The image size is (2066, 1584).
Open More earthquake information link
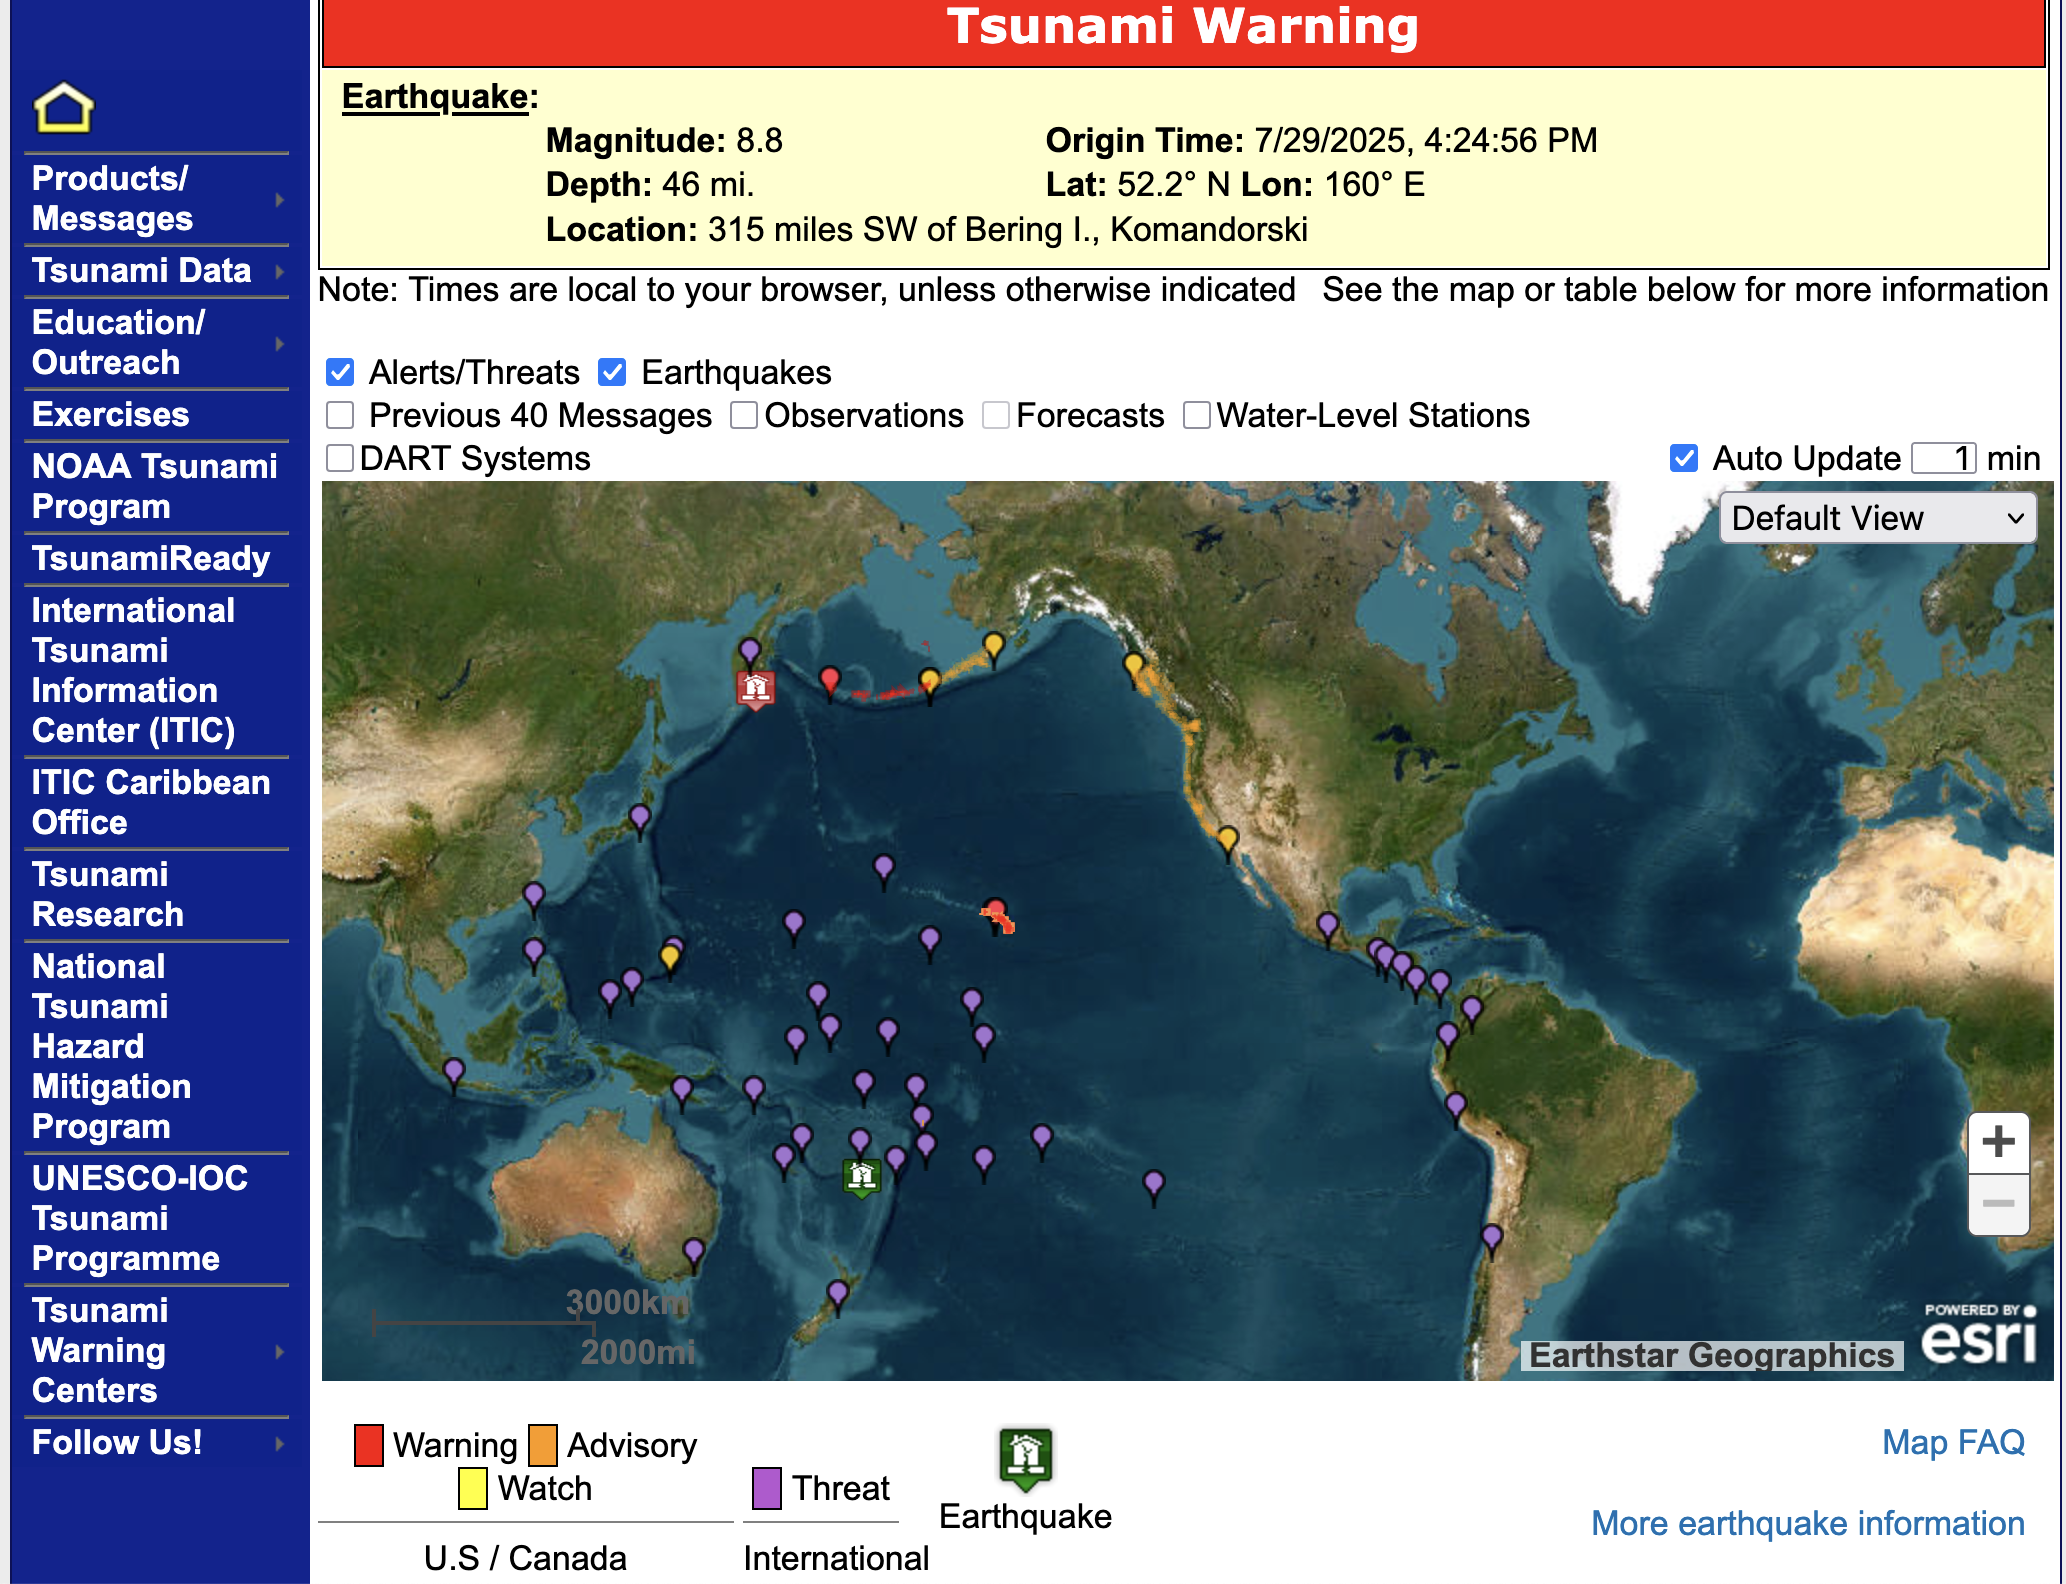[1808, 1524]
